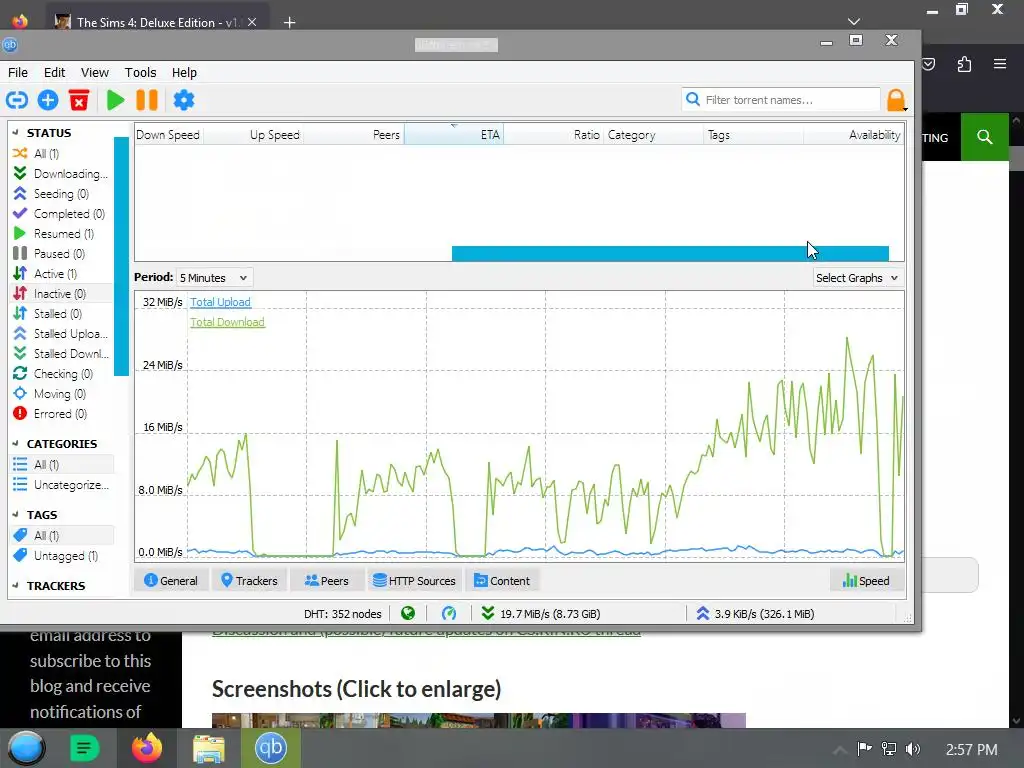
Task: Select the Checking (0) status filter
Action: tap(62, 374)
